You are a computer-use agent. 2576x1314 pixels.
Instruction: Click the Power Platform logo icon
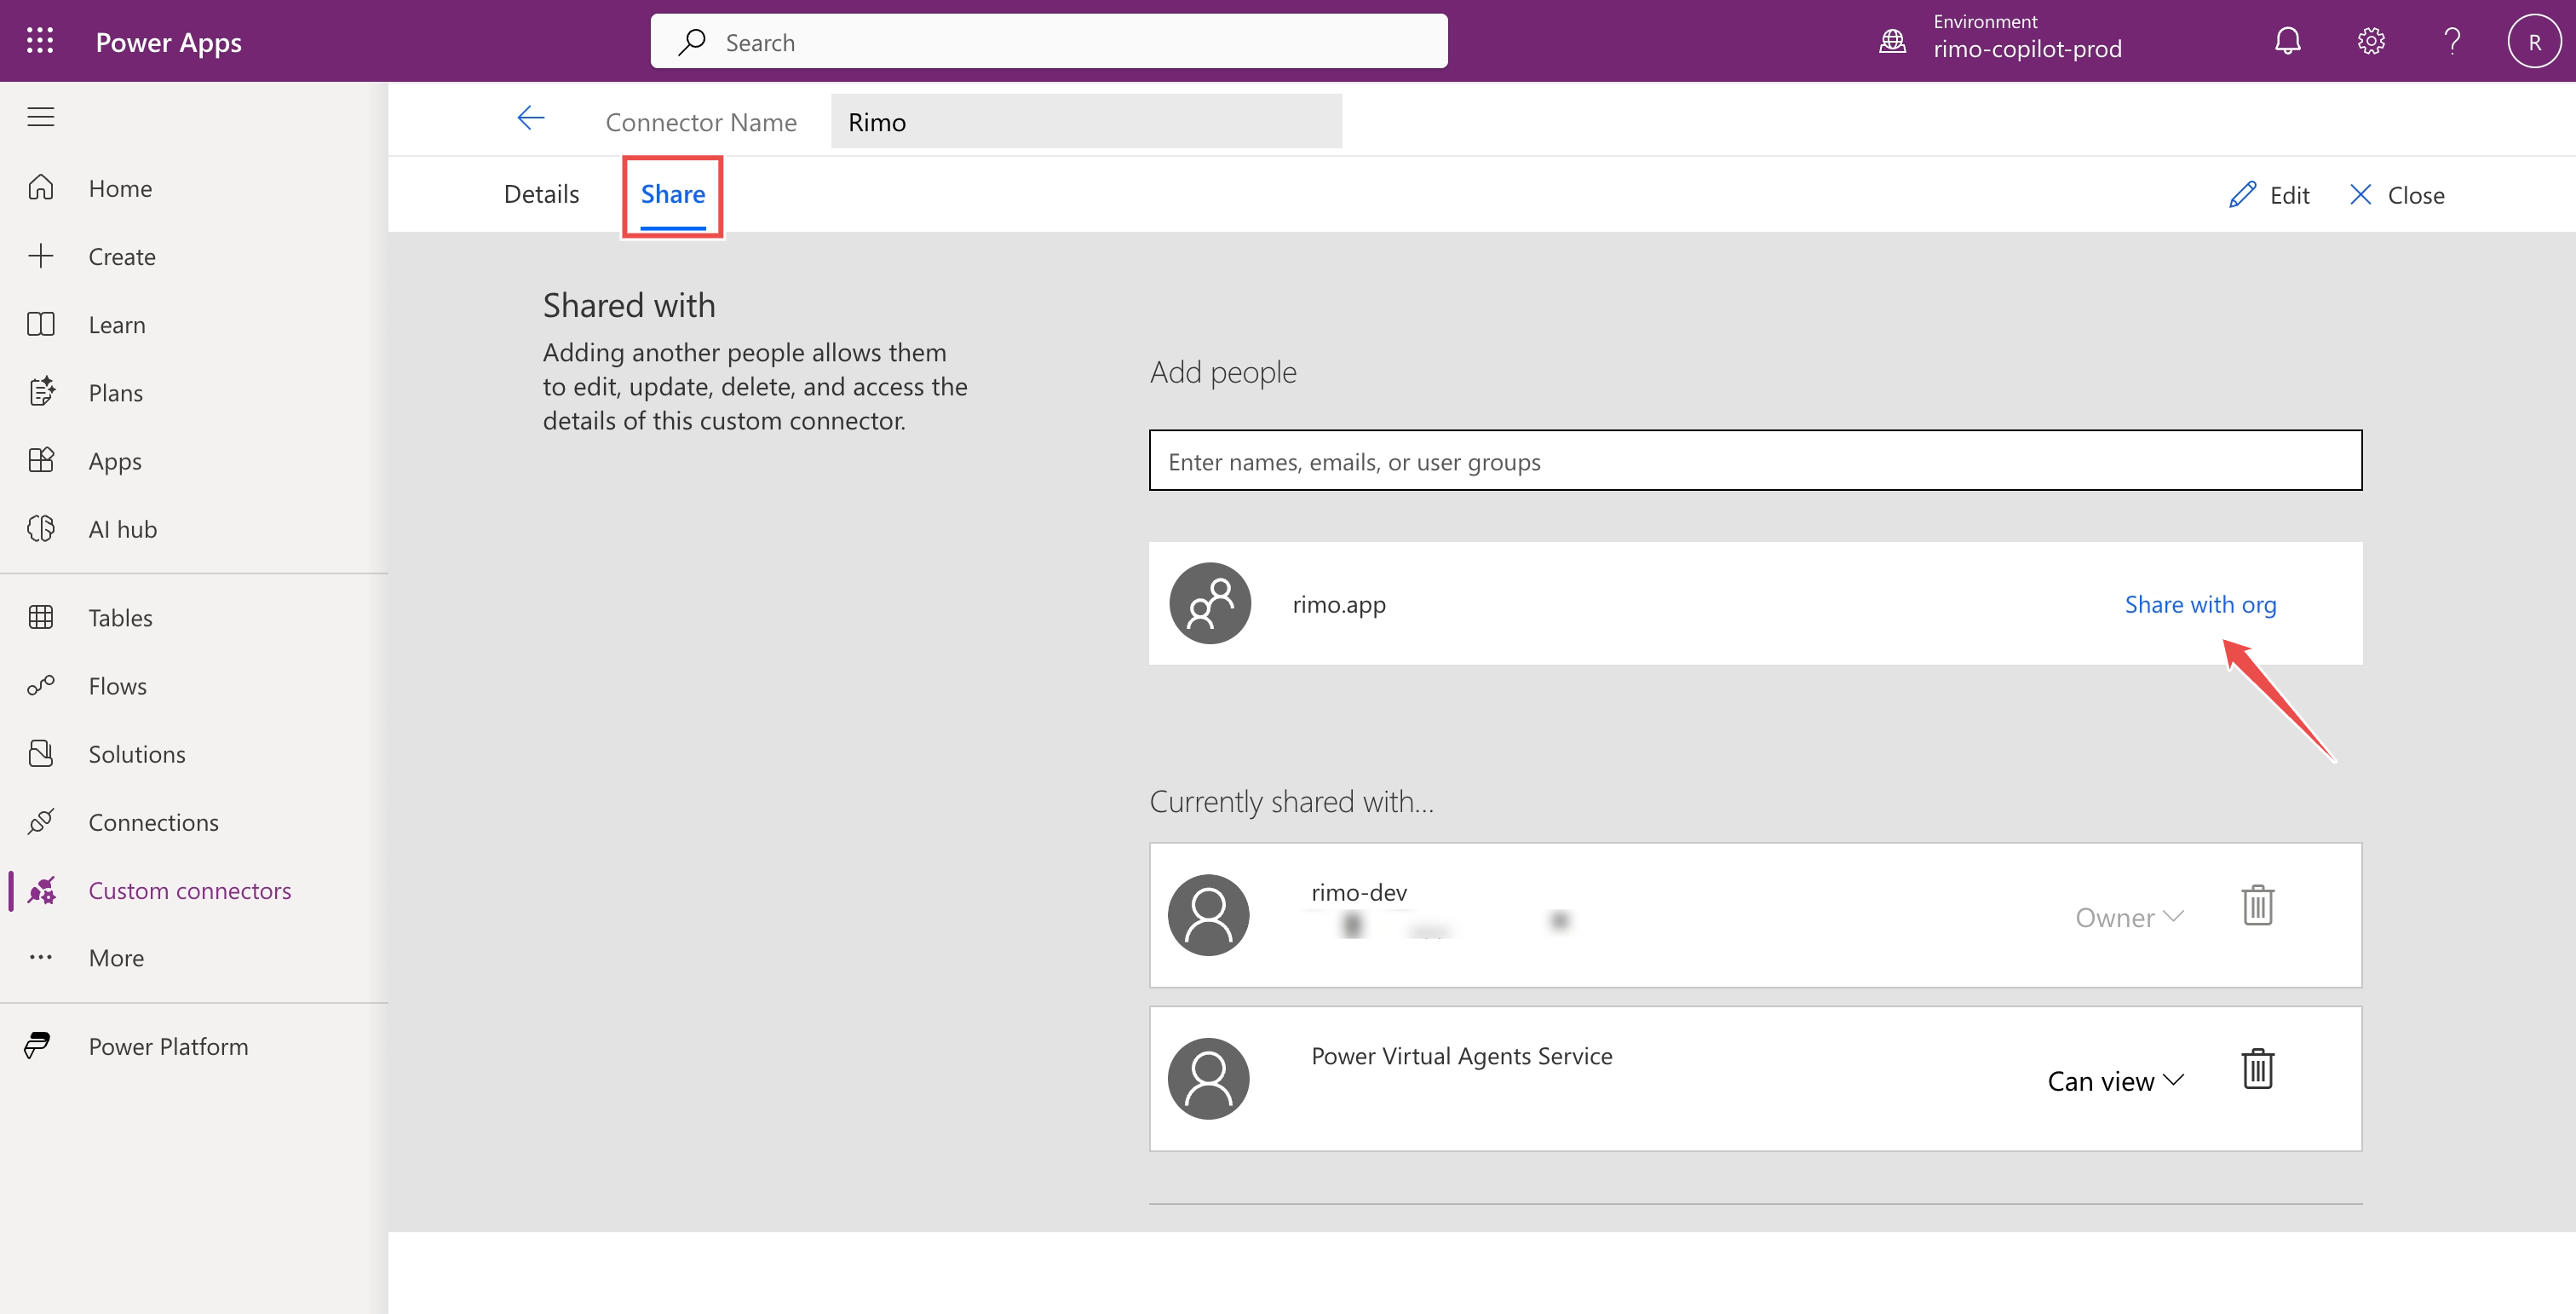[x=37, y=1045]
